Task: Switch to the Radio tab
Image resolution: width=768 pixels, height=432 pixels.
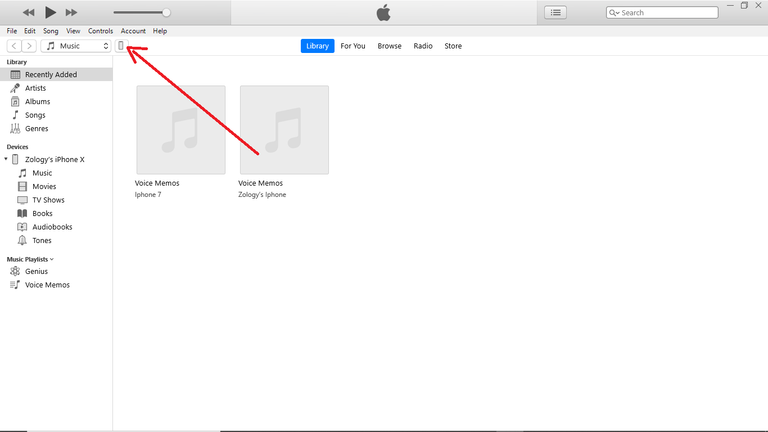Action: coord(423,46)
